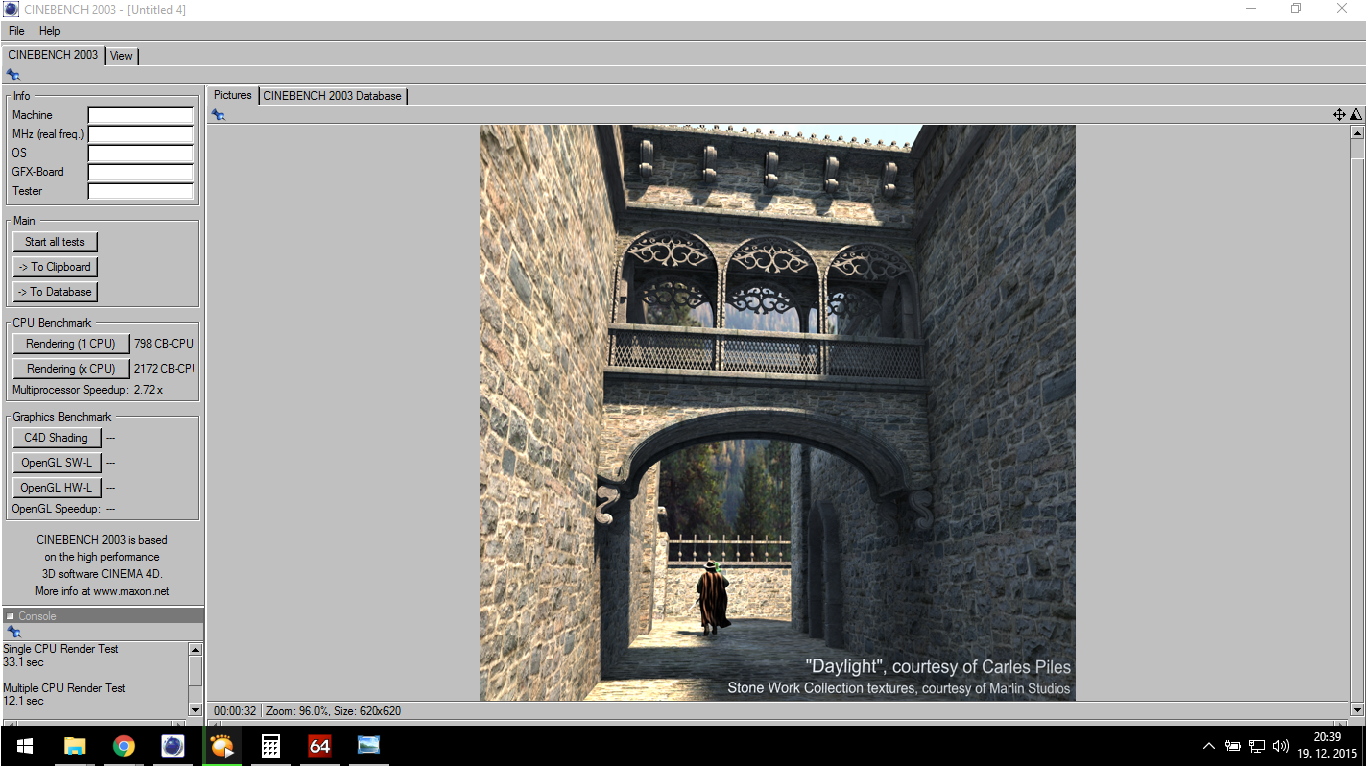Click the 2172 CB-CPU multi-CPU score
The width and height of the screenshot is (1366, 767).
click(164, 369)
